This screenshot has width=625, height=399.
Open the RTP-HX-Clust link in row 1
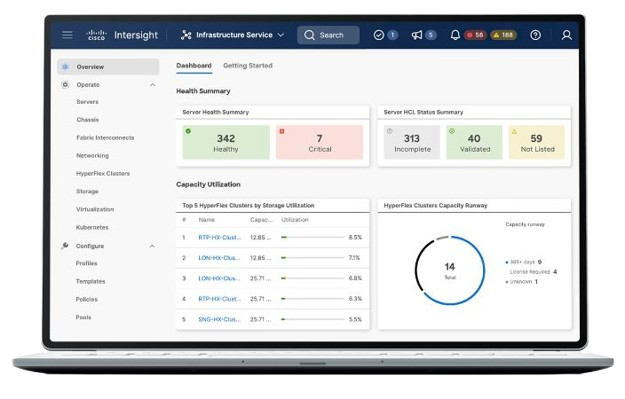(220, 237)
